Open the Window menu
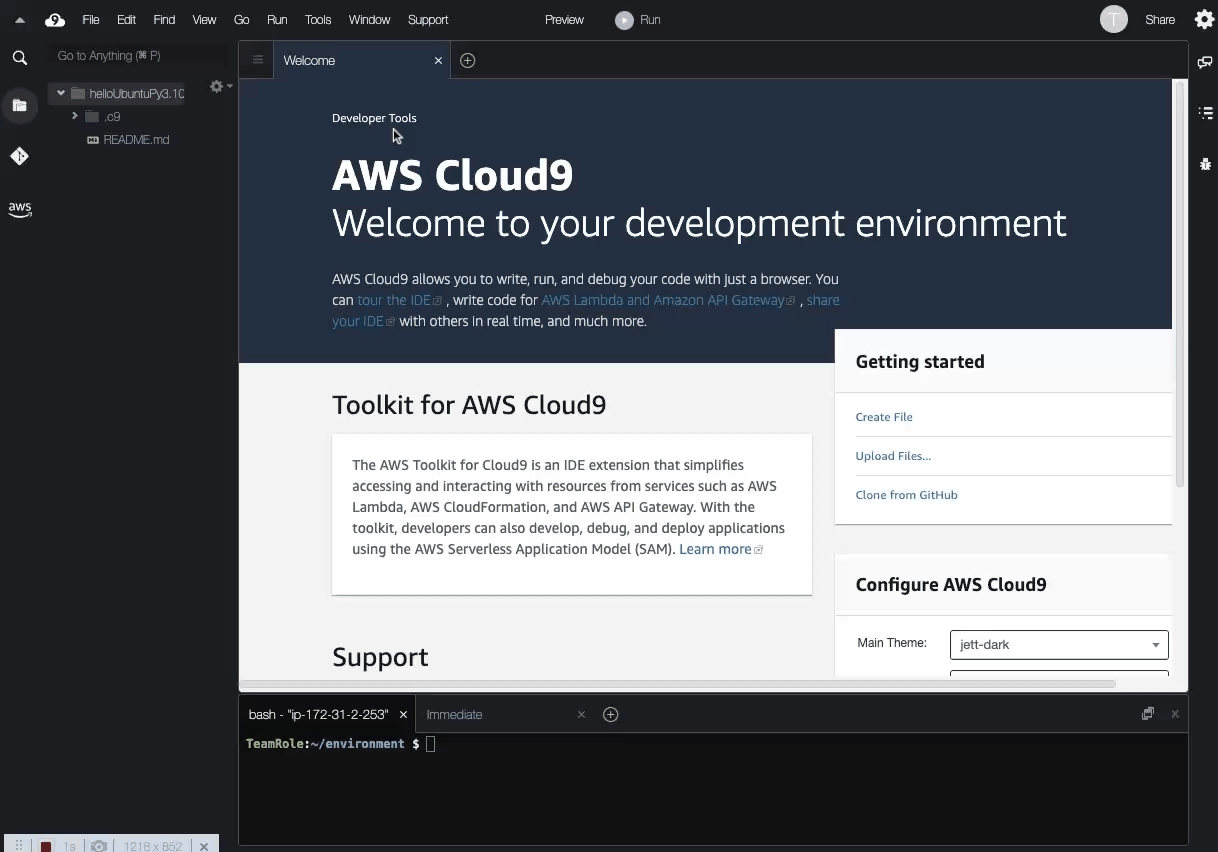 (x=369, y=20)
